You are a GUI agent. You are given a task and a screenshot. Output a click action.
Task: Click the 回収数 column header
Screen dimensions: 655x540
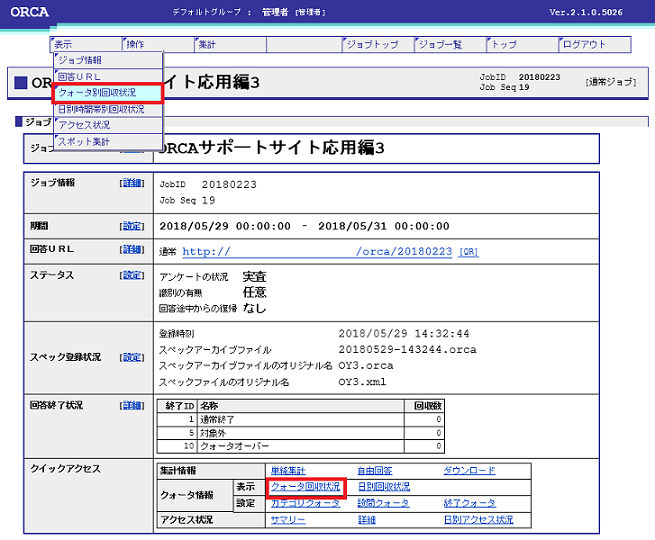(x=424, y=406)
